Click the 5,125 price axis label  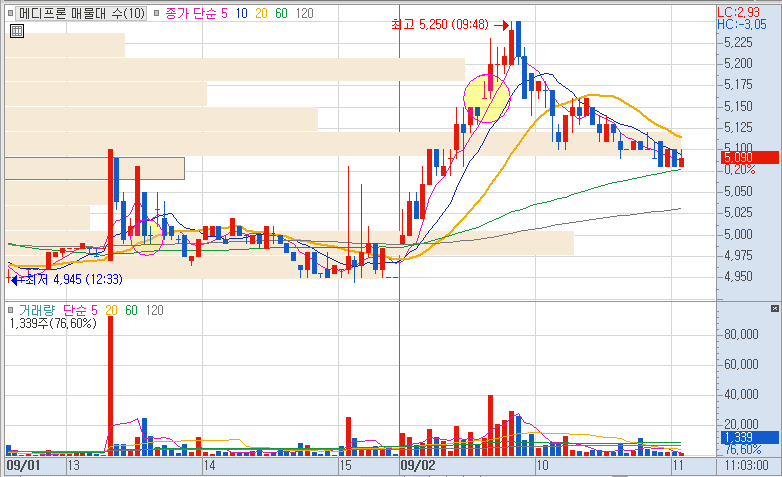tap(738, 127)
